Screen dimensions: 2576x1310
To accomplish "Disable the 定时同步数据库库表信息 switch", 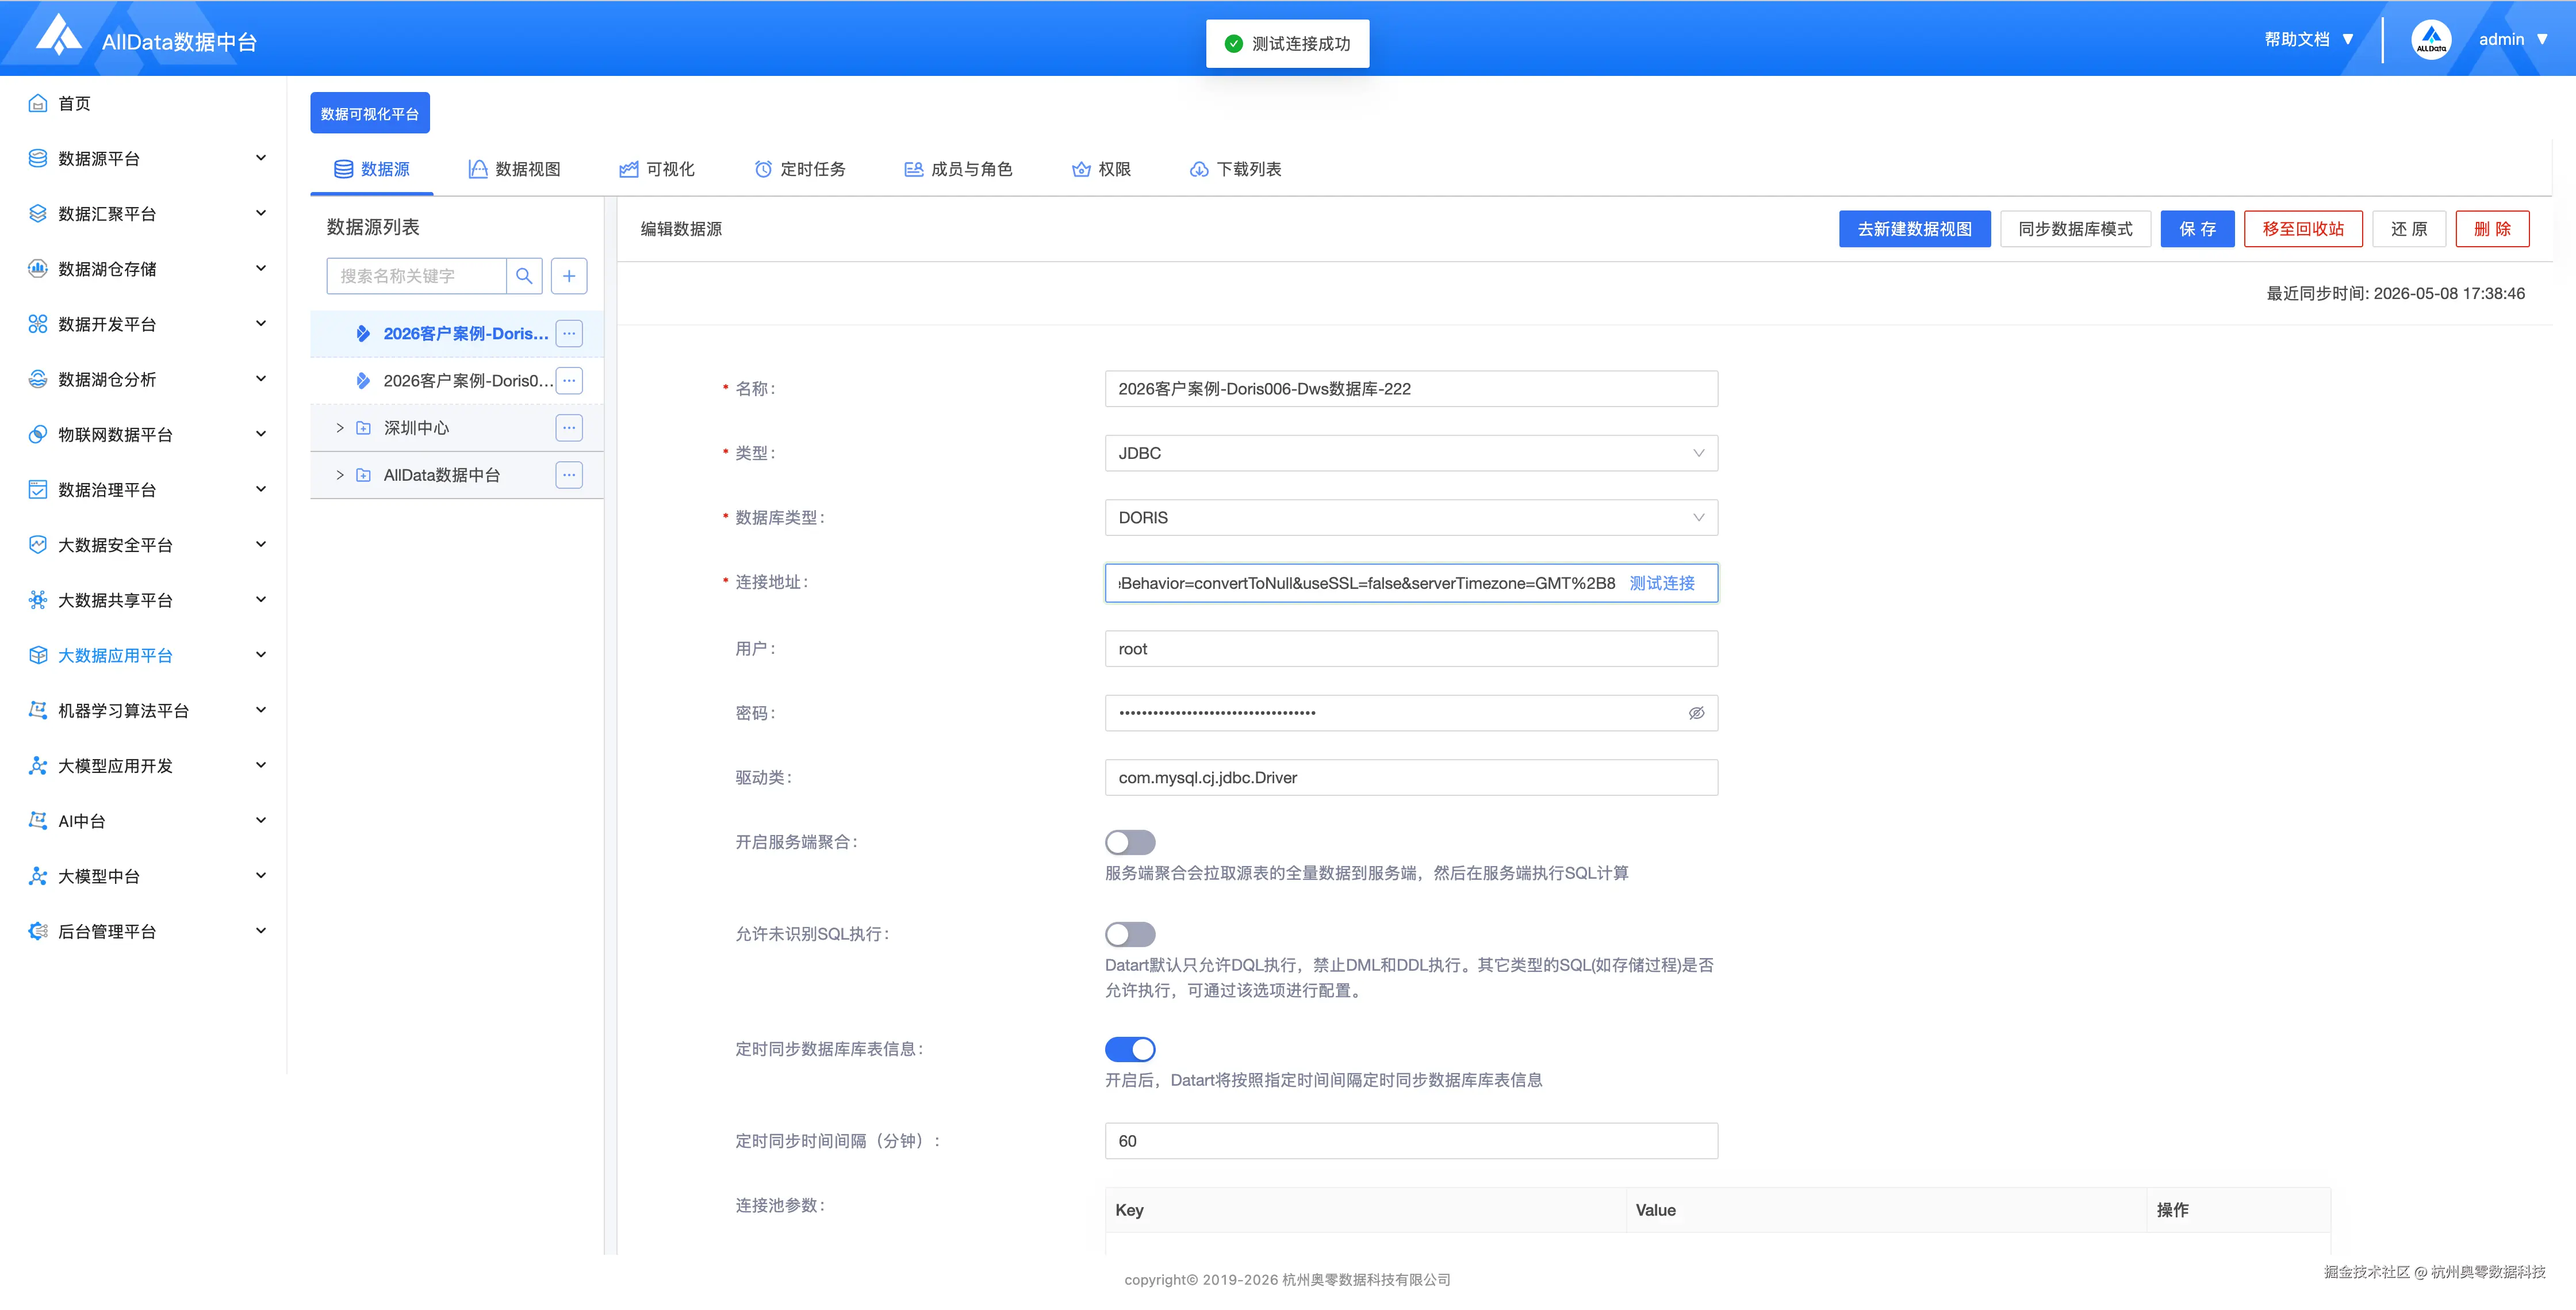I will coord(1130,1049).
